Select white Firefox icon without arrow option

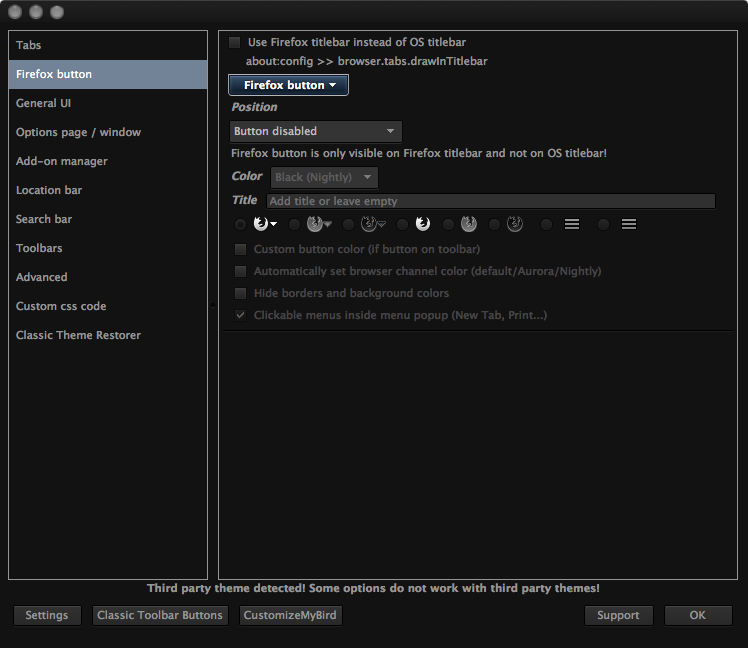pyautogui.click(x=403, y=224)
